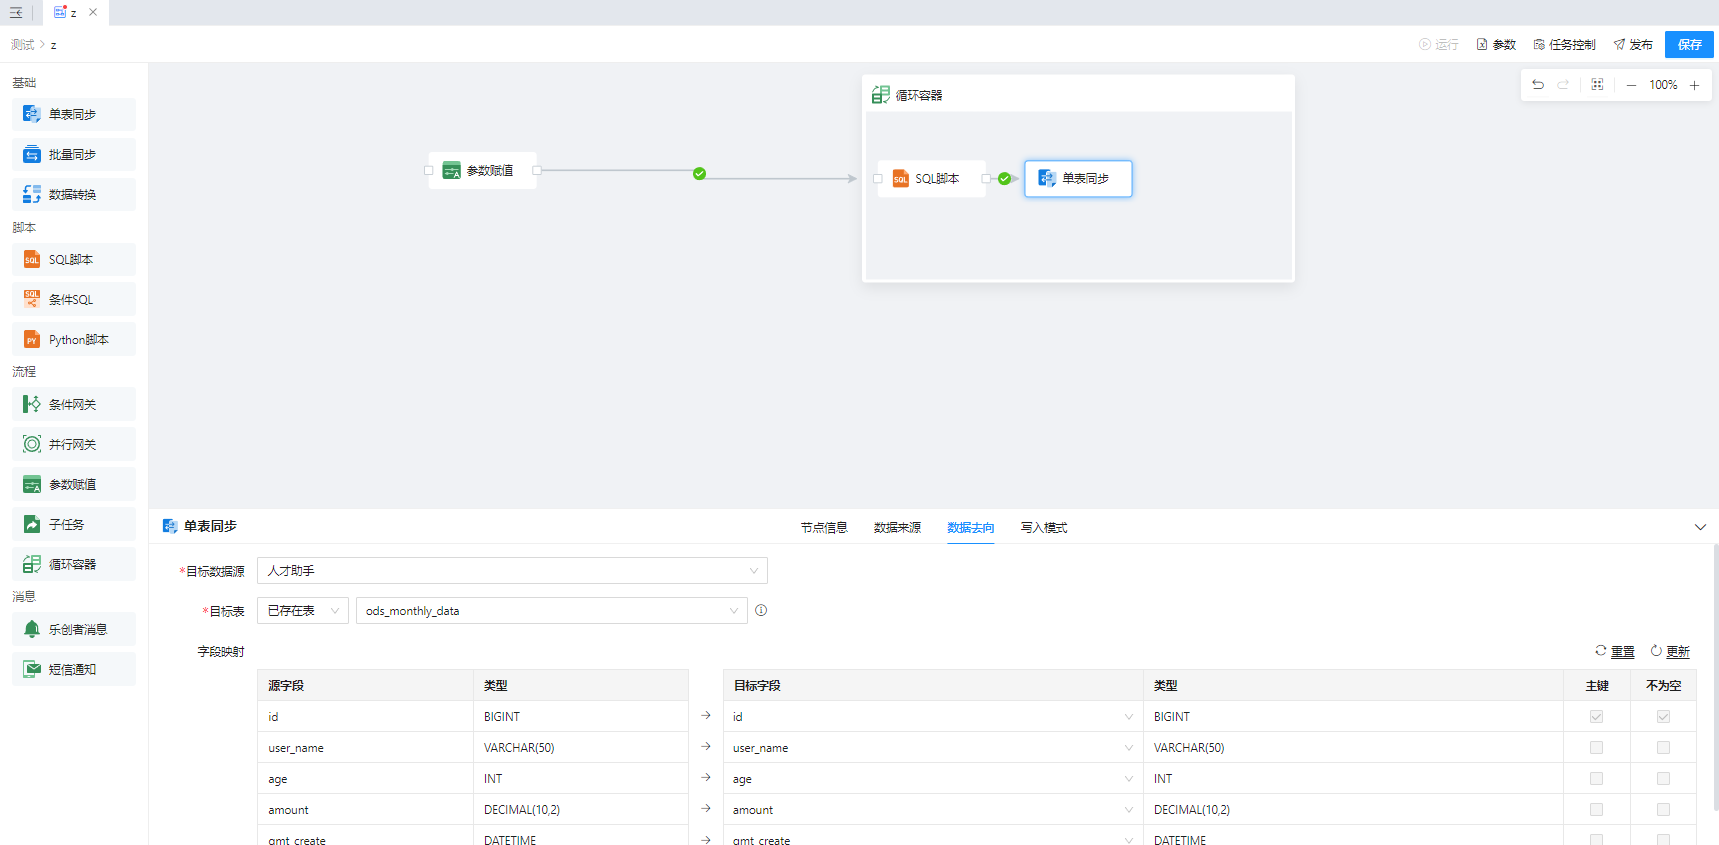Viewport: 1719px width, 845px height.
Task: Open target field dropdown for amount
Action: 933,809
